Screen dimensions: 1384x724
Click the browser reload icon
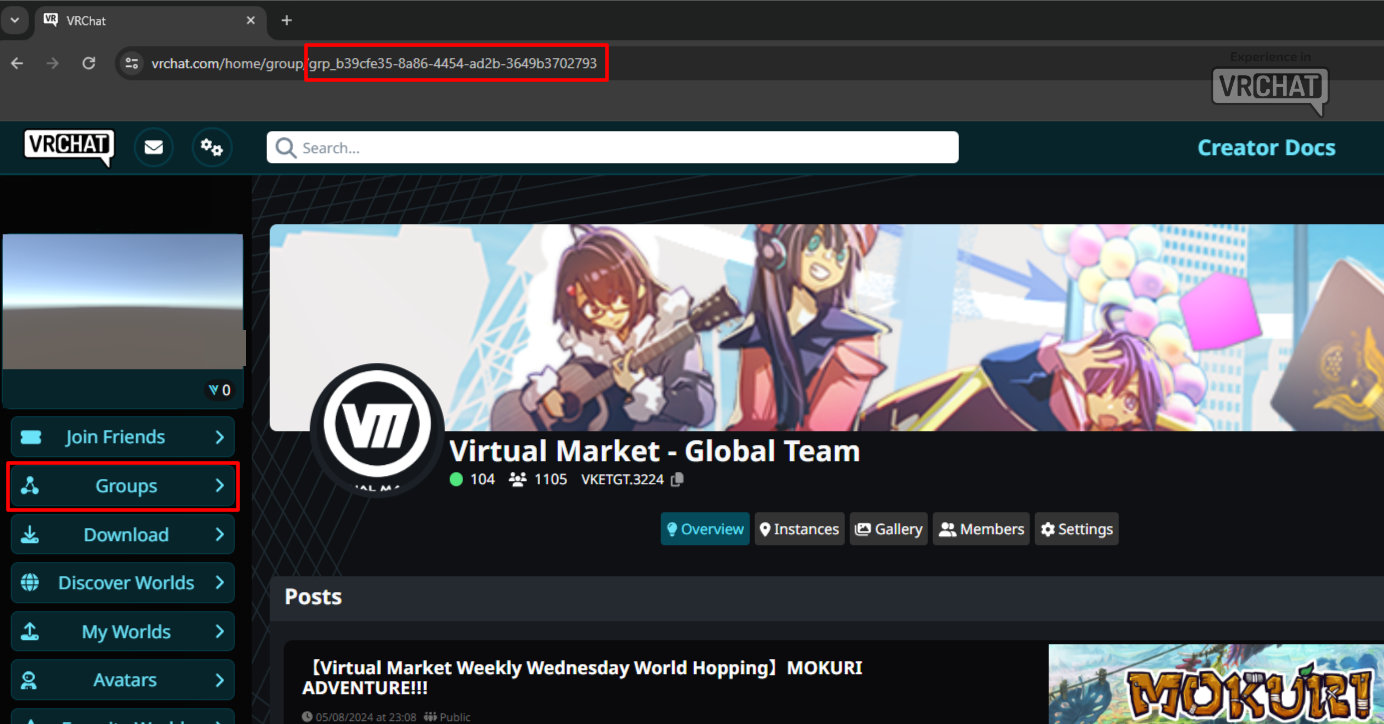click(x=89, y=63)
